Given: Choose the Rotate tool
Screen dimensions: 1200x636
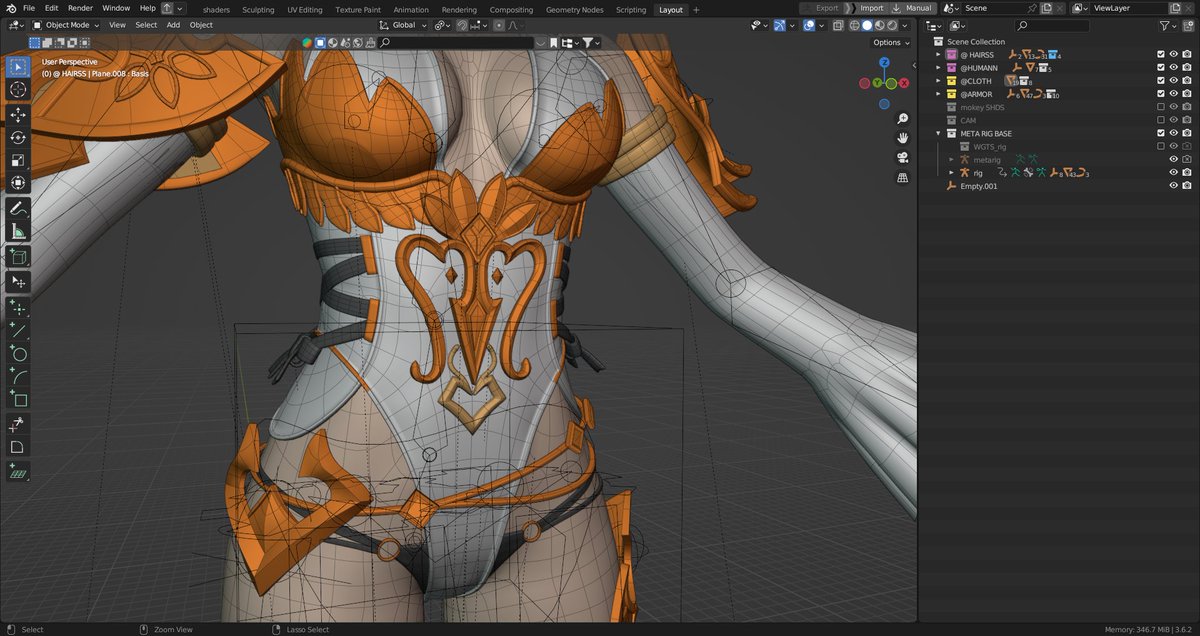Looking at the screenshot, I should coord(18,138).
